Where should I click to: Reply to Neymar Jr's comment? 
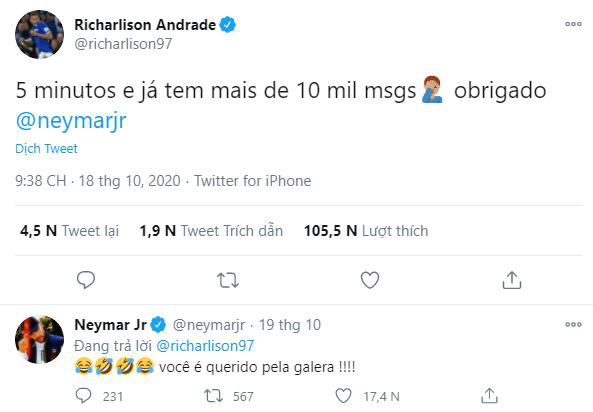point(84,396)
